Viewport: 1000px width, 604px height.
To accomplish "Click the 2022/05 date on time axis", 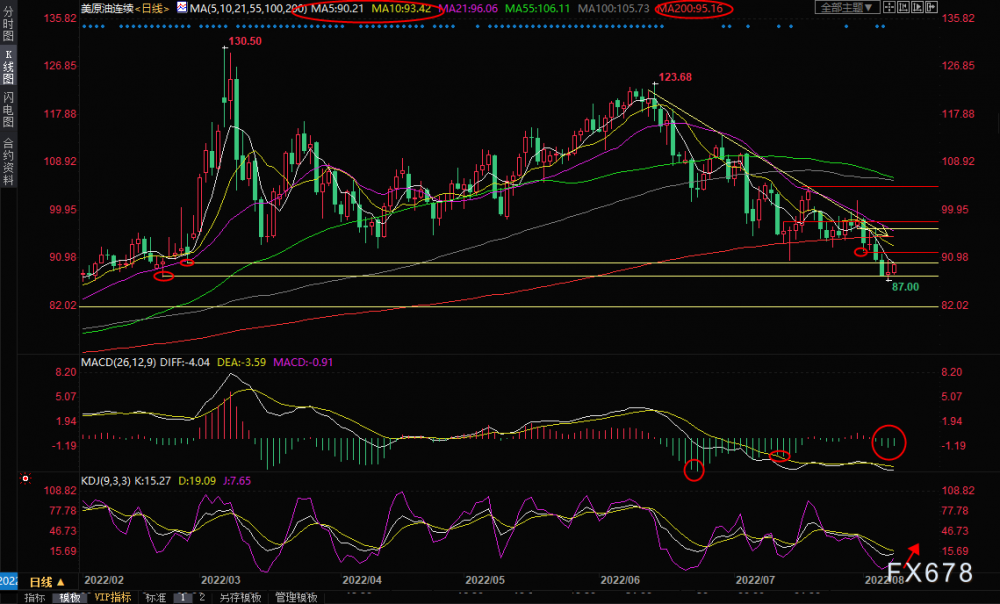I will (485, 580).
